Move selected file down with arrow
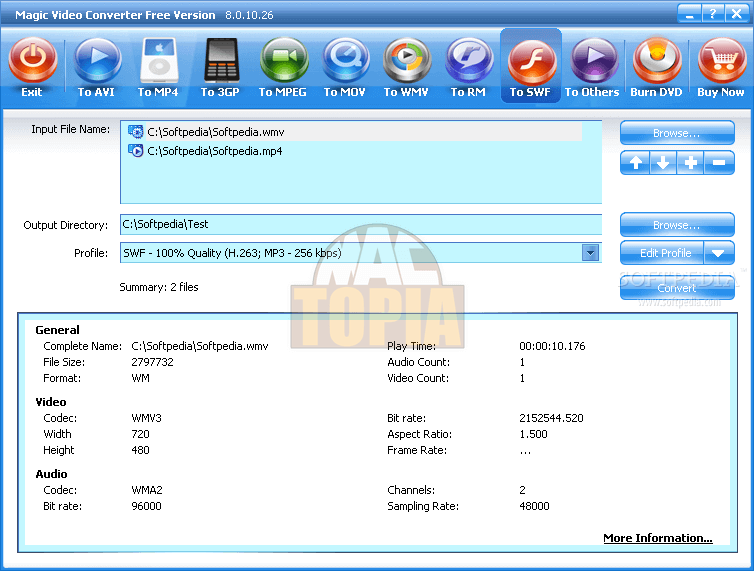This screenshot has height=571, width=754. tap(663, 163)
